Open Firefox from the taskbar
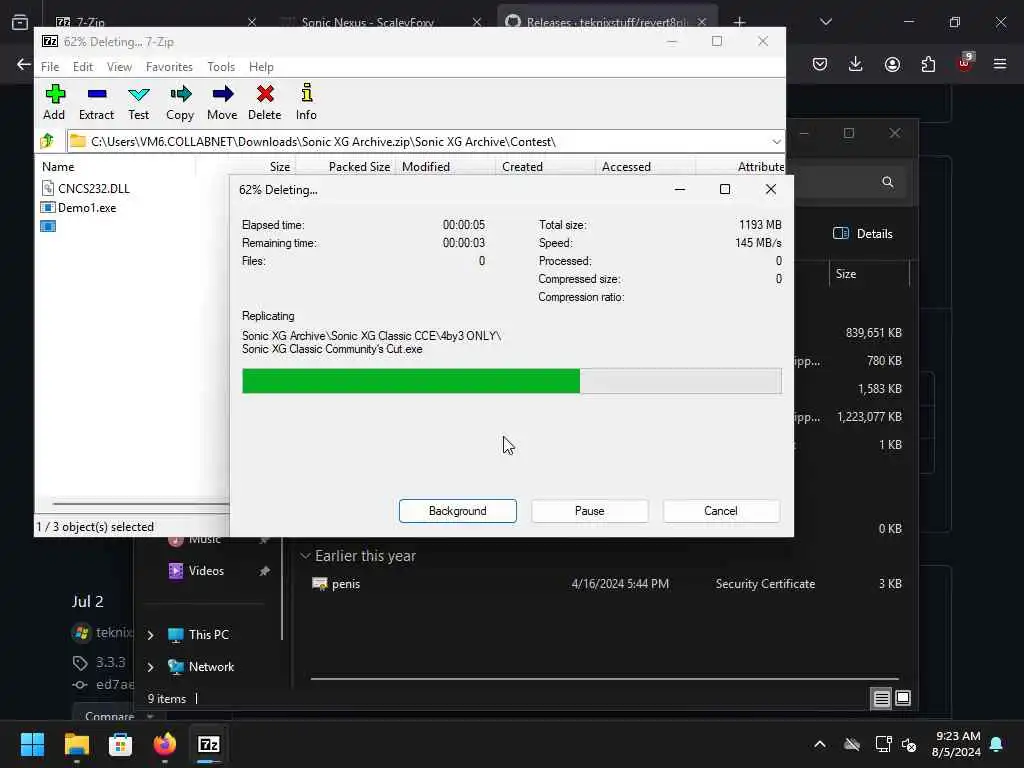The image size is (1024, 768). (165, 744)
